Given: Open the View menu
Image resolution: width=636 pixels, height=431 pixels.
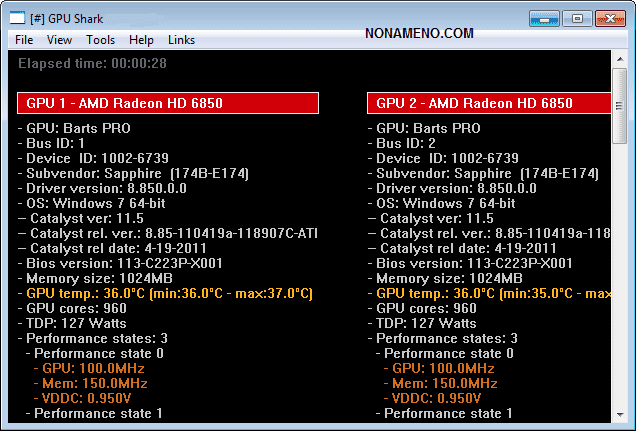Looking at the screenshot, I should [x=59, y=40].
